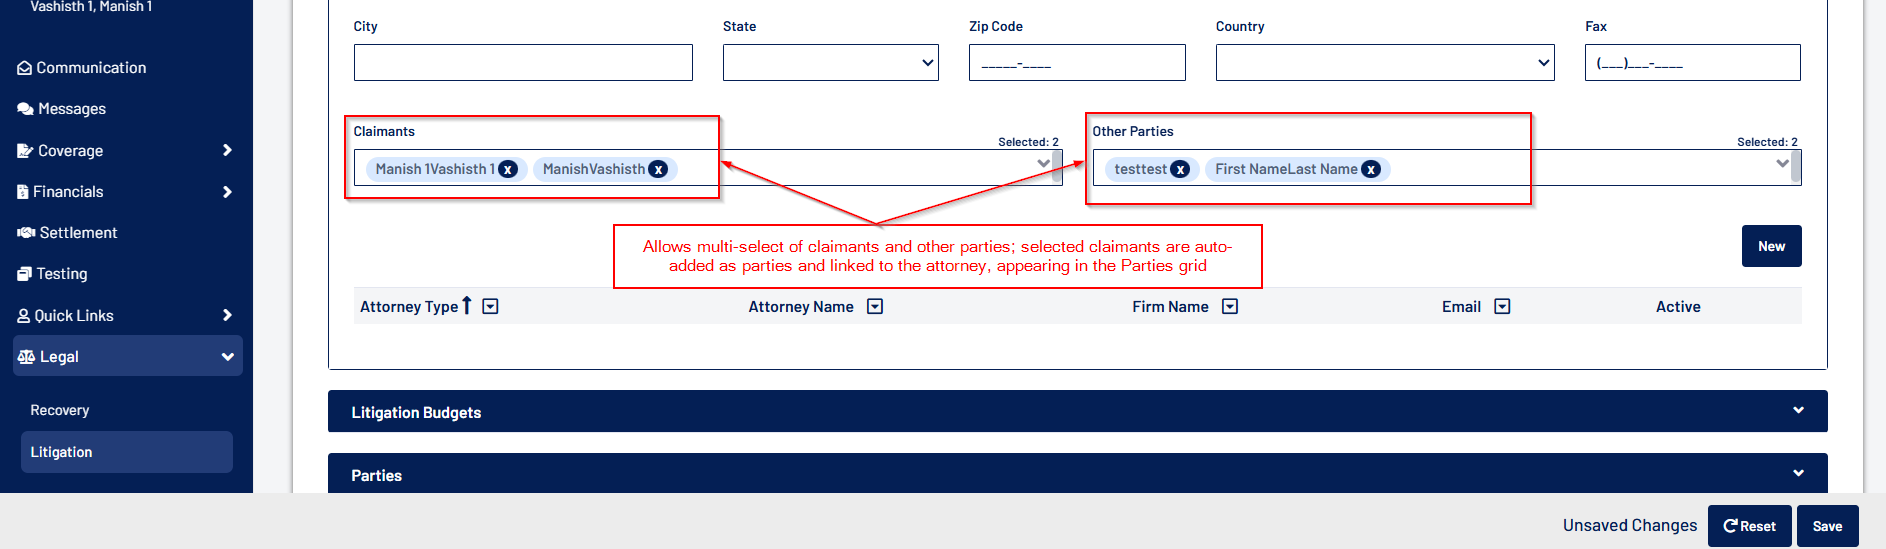The height and width of the screenshot is (549, 1886).
Task: Open the Messages menu item
Action: tap(72, 109)
